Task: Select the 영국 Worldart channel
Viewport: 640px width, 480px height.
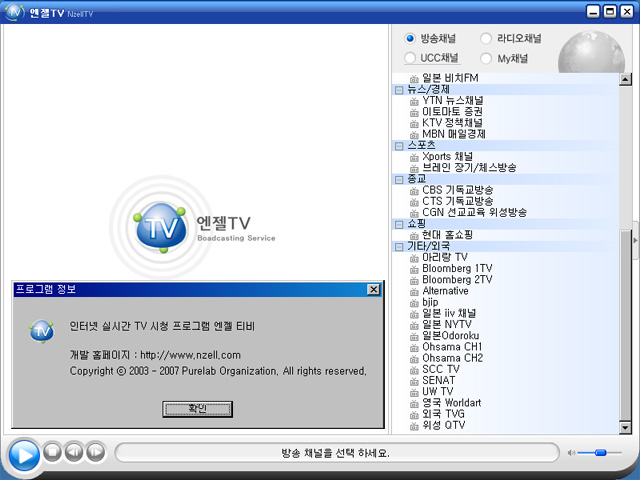Action: pyautogui.click(x=451, y=403)
